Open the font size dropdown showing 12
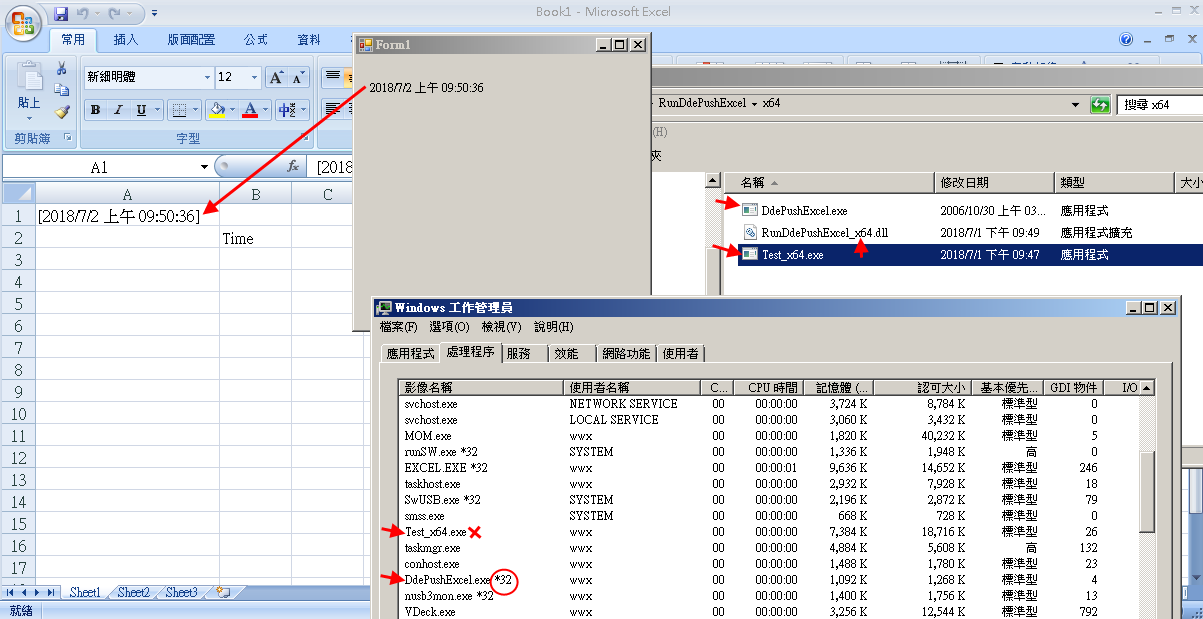Screen dimensions: 1203x619 pos(255,77)
